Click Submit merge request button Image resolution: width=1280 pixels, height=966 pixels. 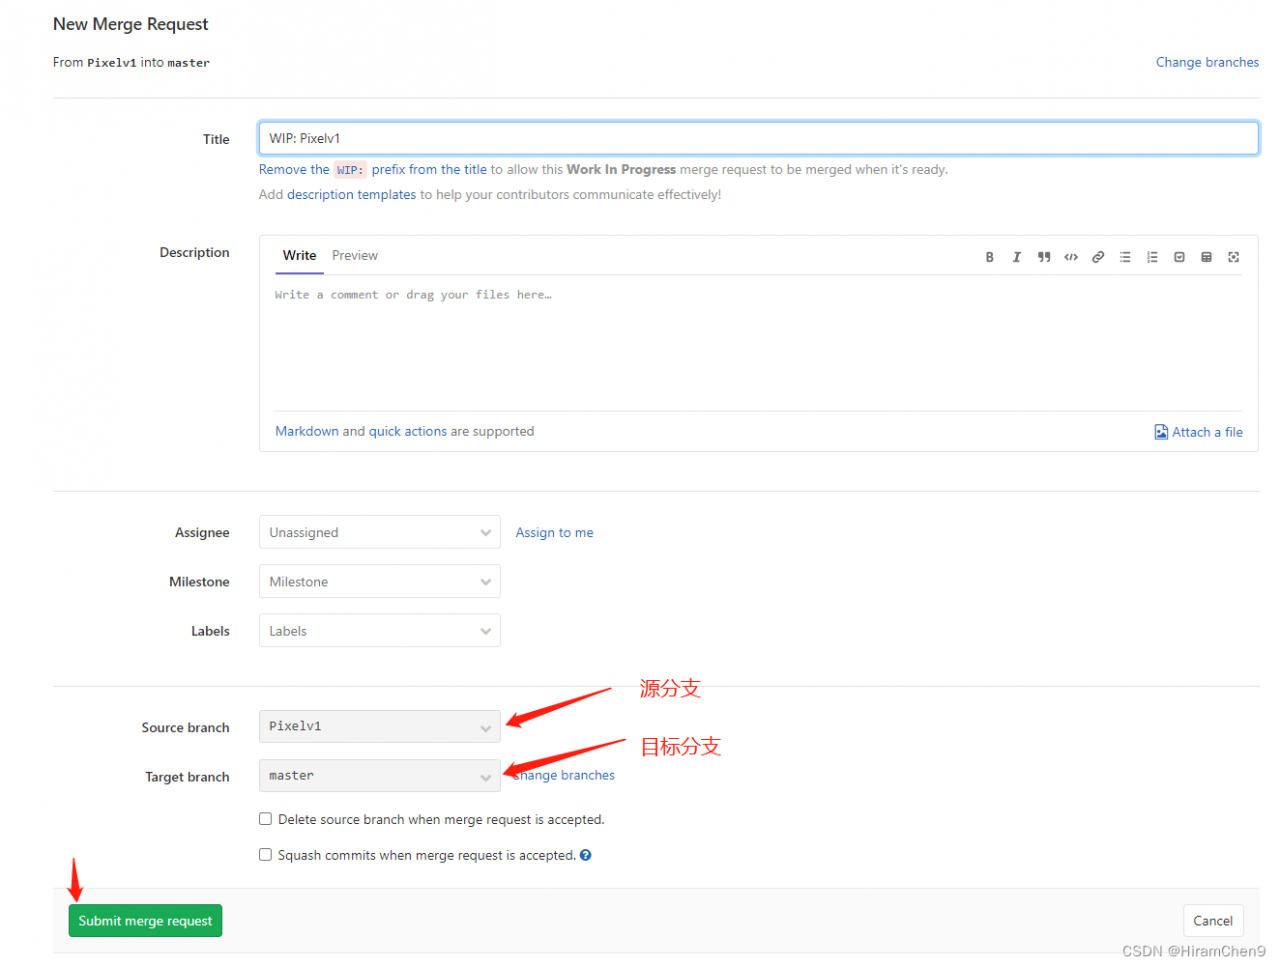(x=145, y=920)
